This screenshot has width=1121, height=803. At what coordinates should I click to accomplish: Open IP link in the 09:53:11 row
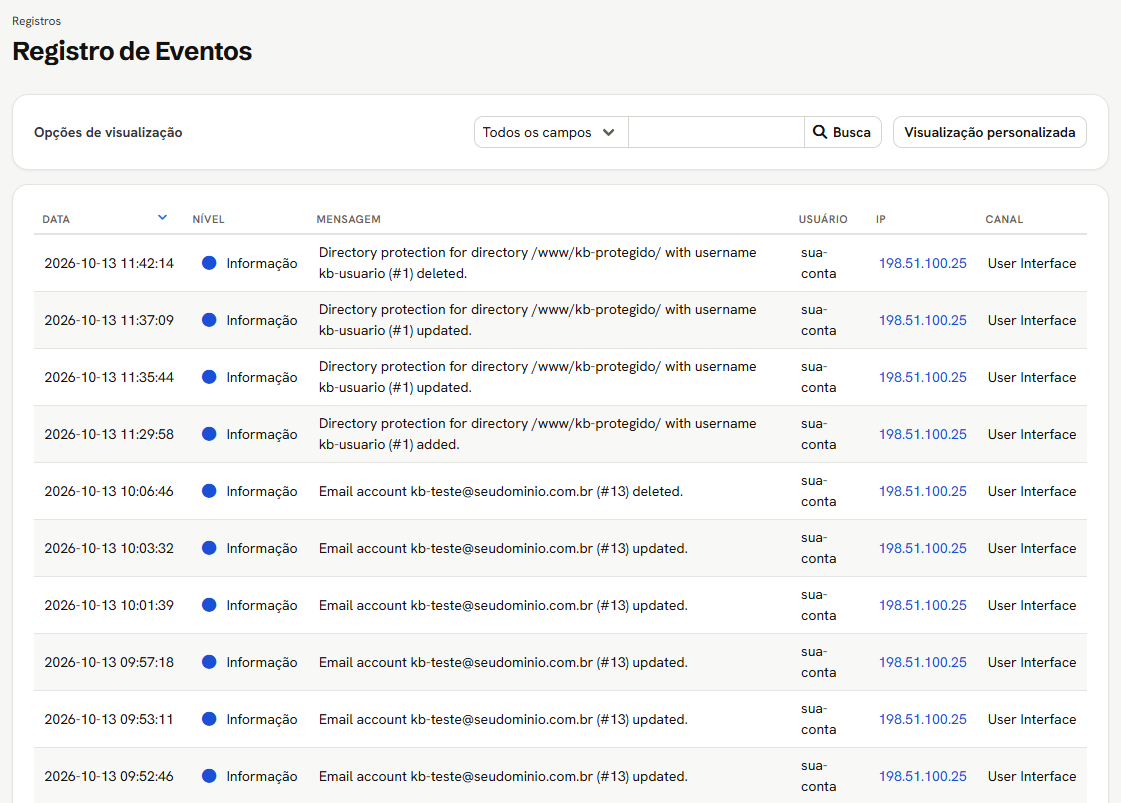click(x=922, y=719)
